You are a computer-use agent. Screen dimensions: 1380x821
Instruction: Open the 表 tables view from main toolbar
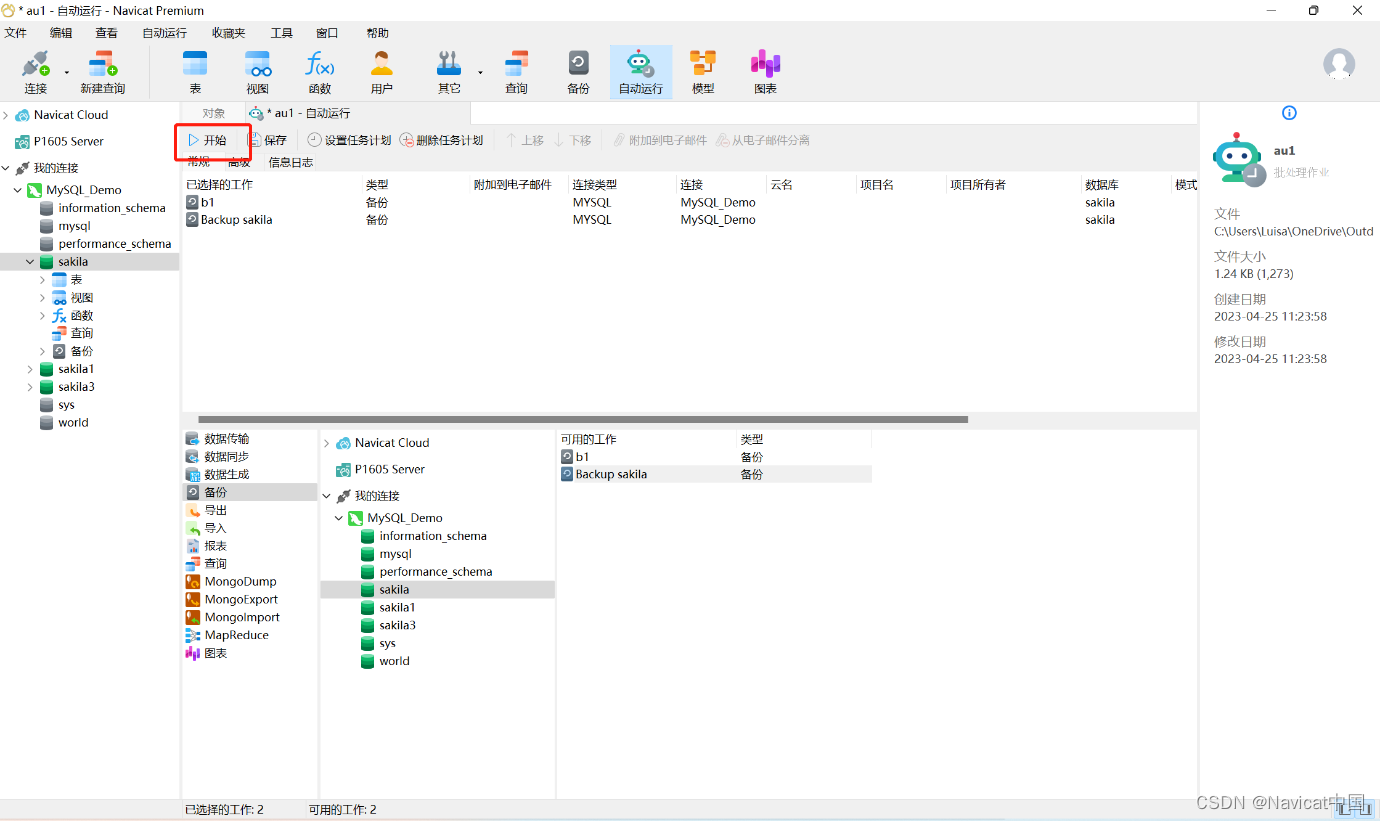195,72
